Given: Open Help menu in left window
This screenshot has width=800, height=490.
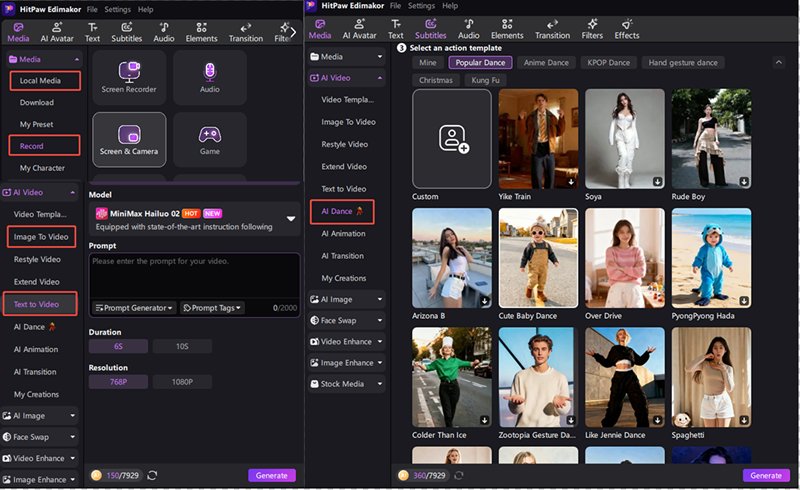Looking at the screenshot, I should click(x=145, y=9).
